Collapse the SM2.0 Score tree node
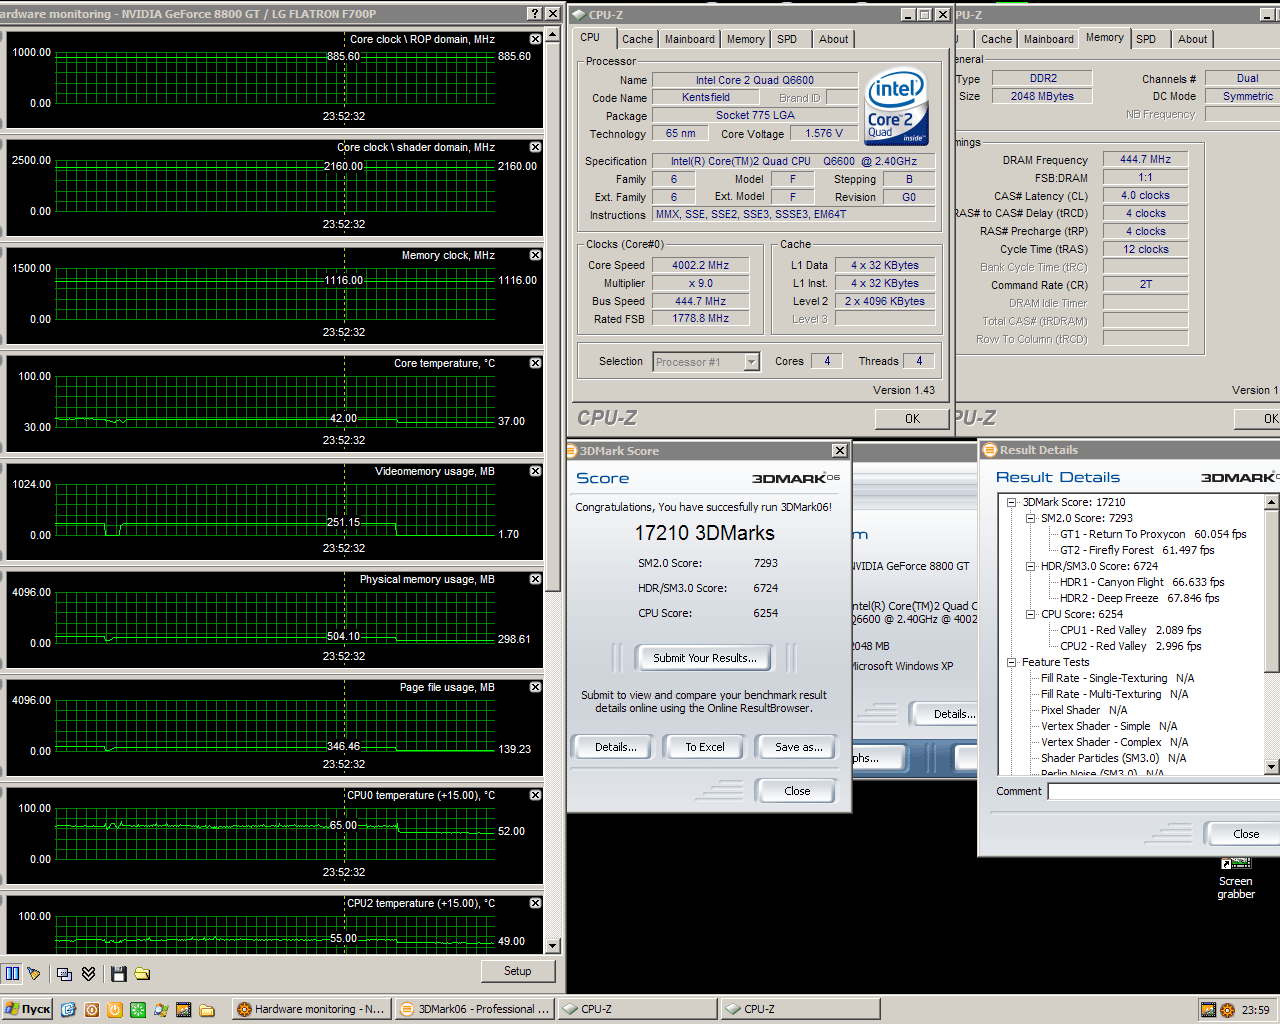 click(1030, 518)
